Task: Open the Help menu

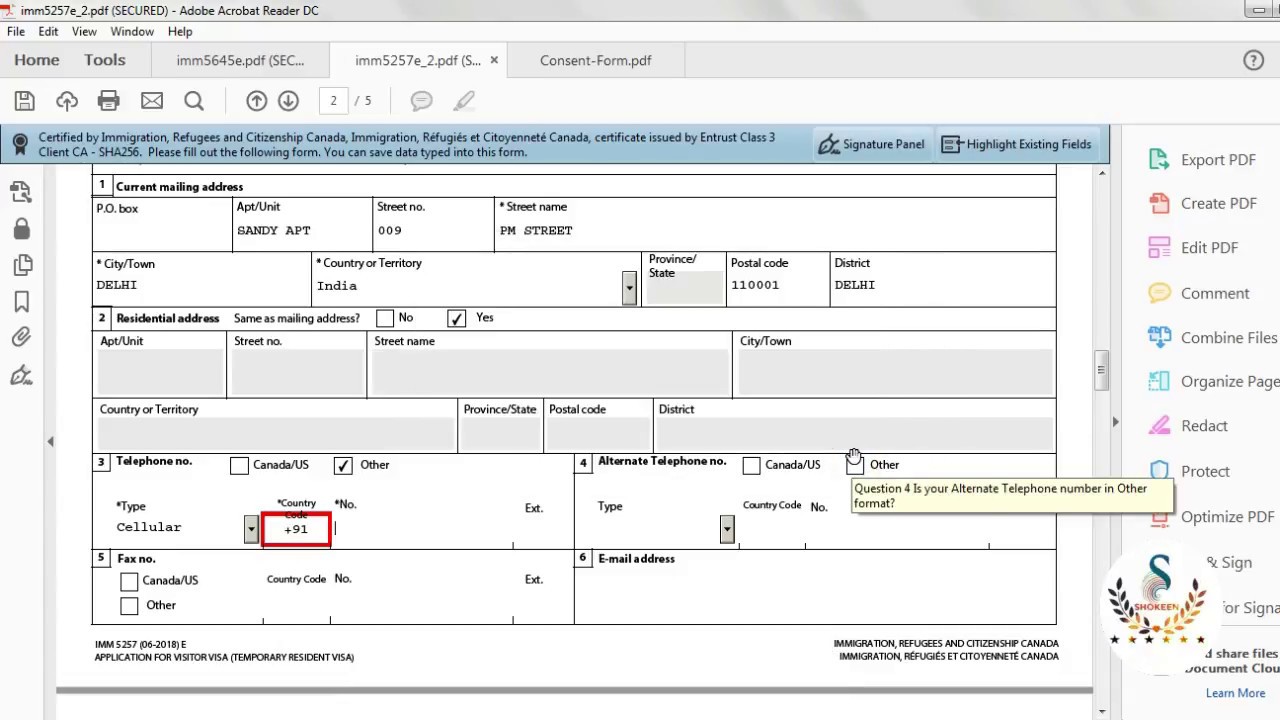Action: point(180,31)
